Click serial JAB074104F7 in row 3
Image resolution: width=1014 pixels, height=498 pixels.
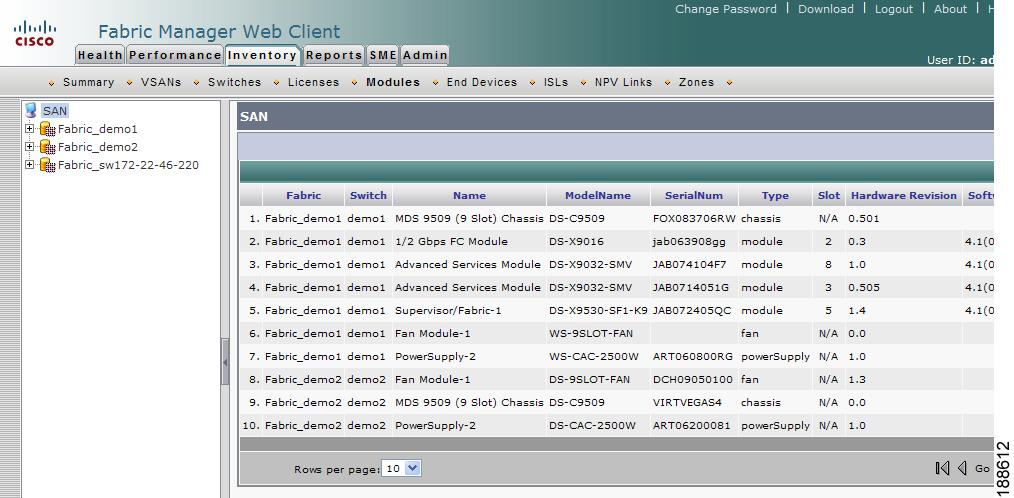690,265
